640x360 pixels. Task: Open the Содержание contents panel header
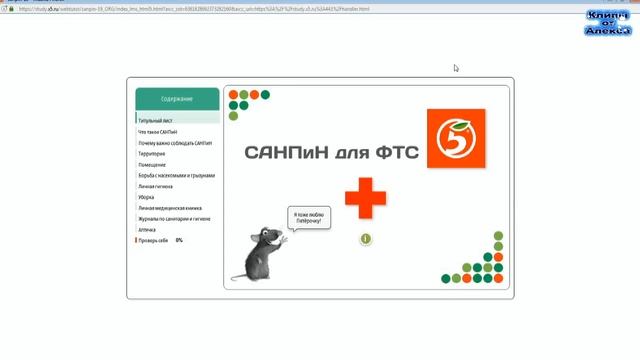pyautogui.click(x=177, y=99)
